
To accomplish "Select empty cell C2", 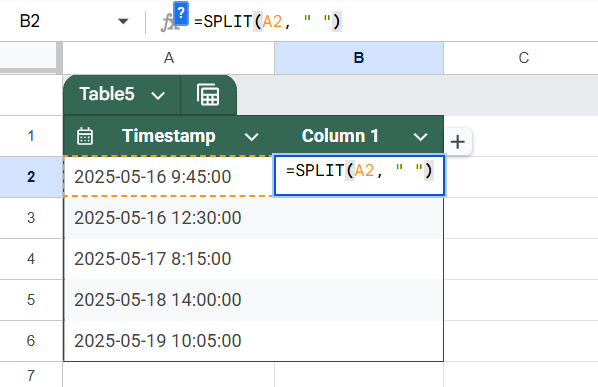I will coord(521,177).
